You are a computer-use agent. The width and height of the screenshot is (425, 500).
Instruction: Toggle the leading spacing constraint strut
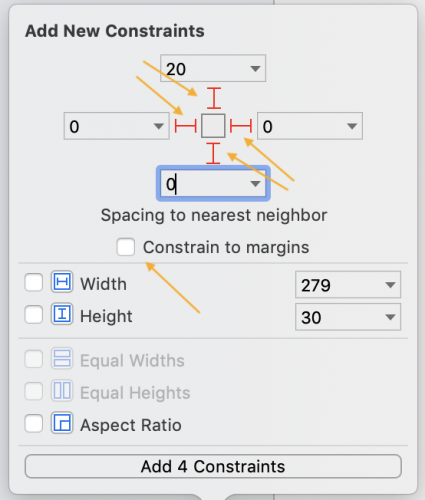coord(186,126)
